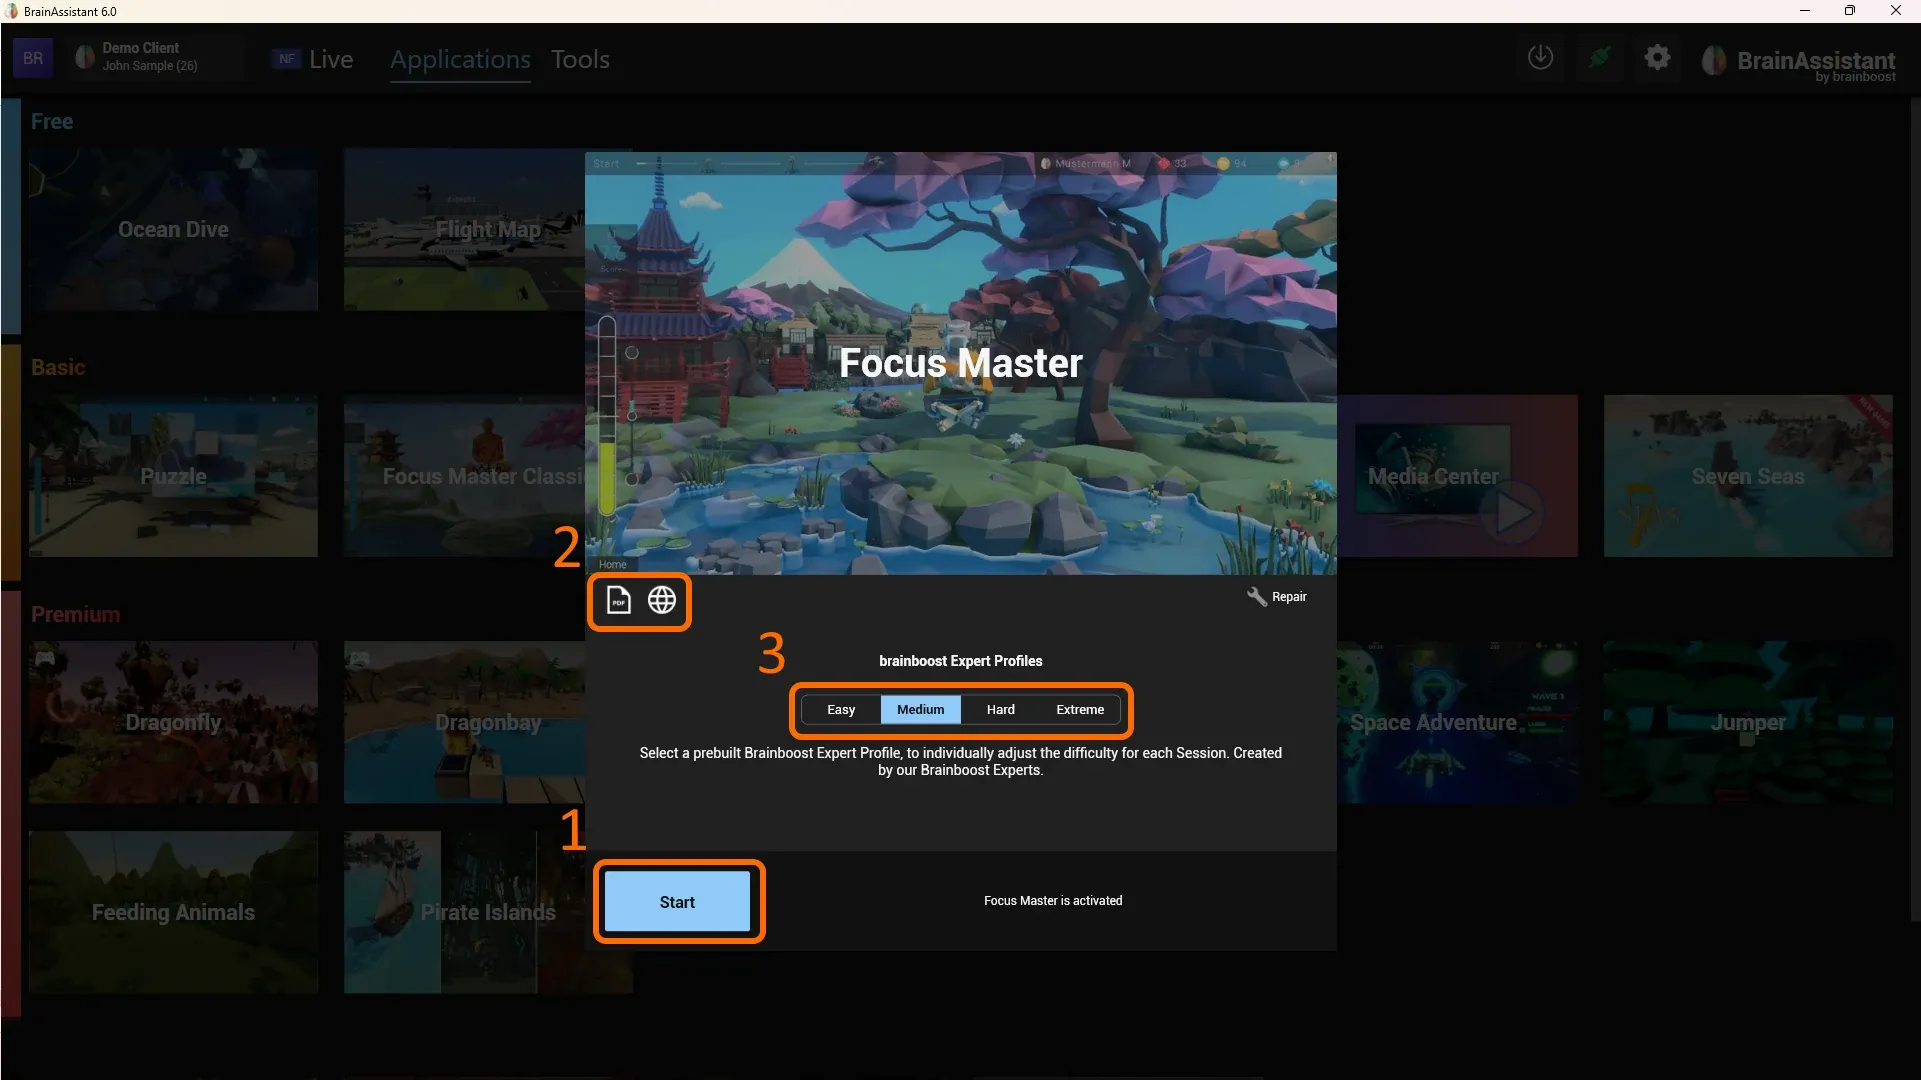Click the BR badge icon
1921x1080 pixels.
coord(33,58)
